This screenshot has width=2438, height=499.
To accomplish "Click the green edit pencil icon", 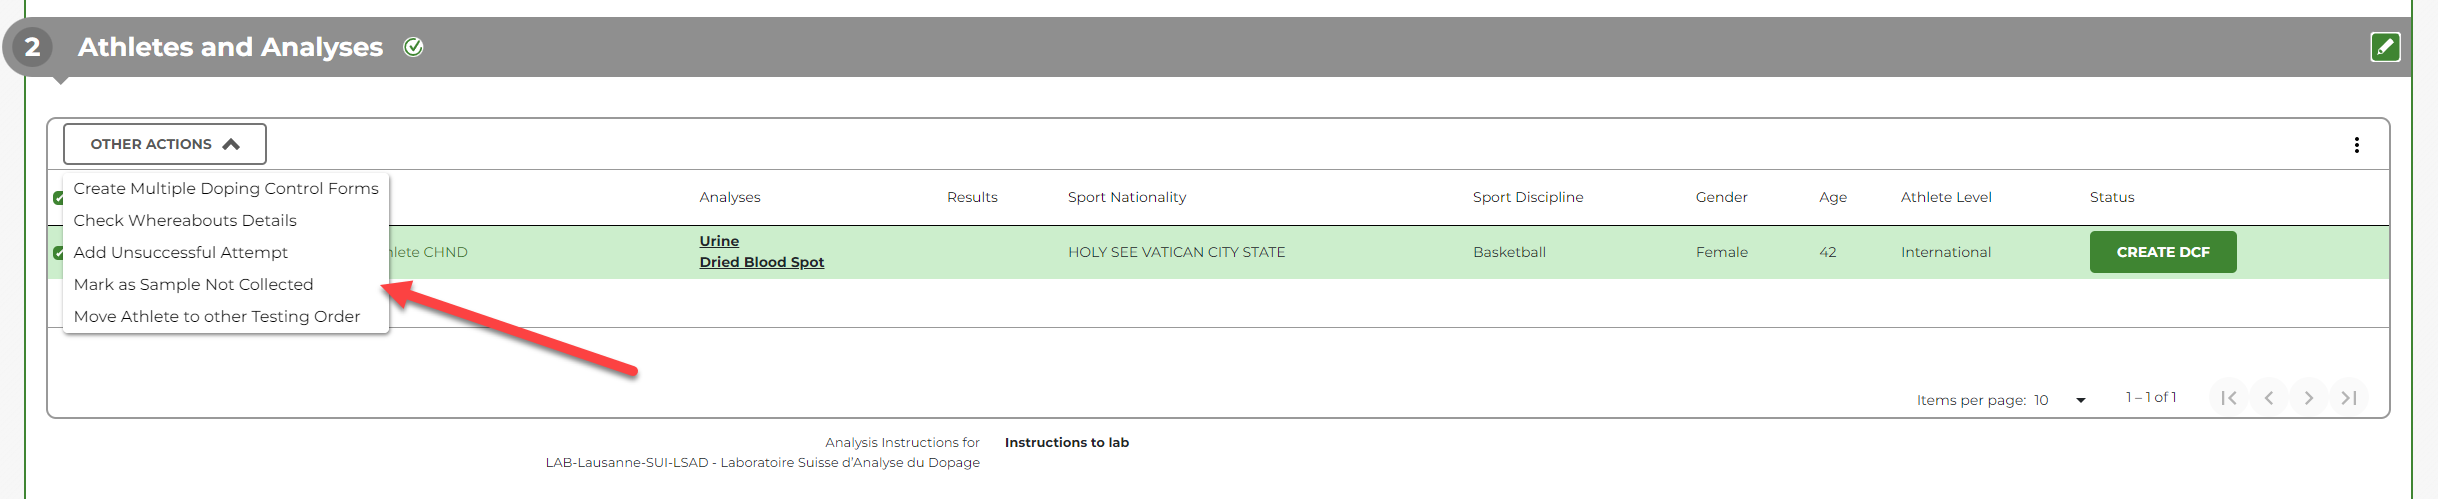I will click(2385, 47).
